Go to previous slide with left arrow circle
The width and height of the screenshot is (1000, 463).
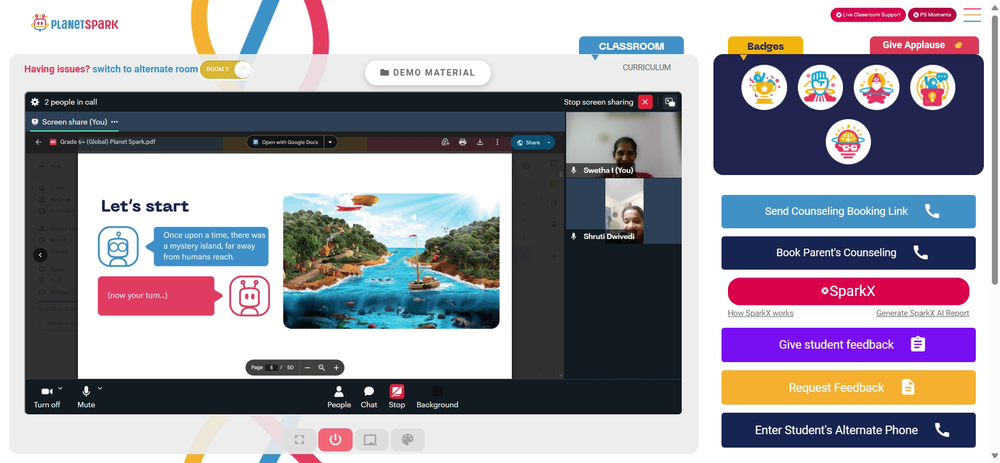40,255
